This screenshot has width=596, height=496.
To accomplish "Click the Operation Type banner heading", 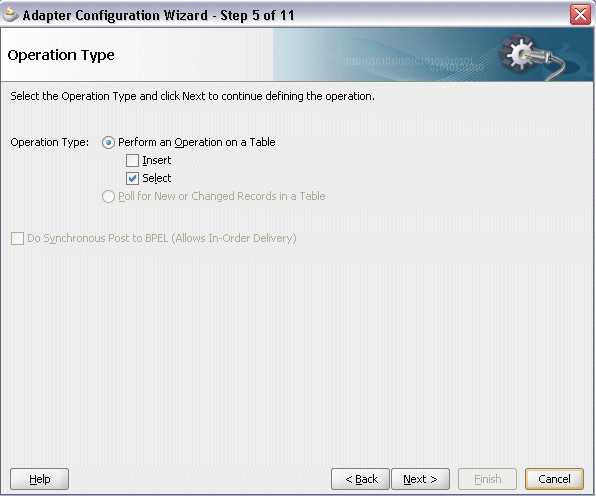I will tap(61, 55).
